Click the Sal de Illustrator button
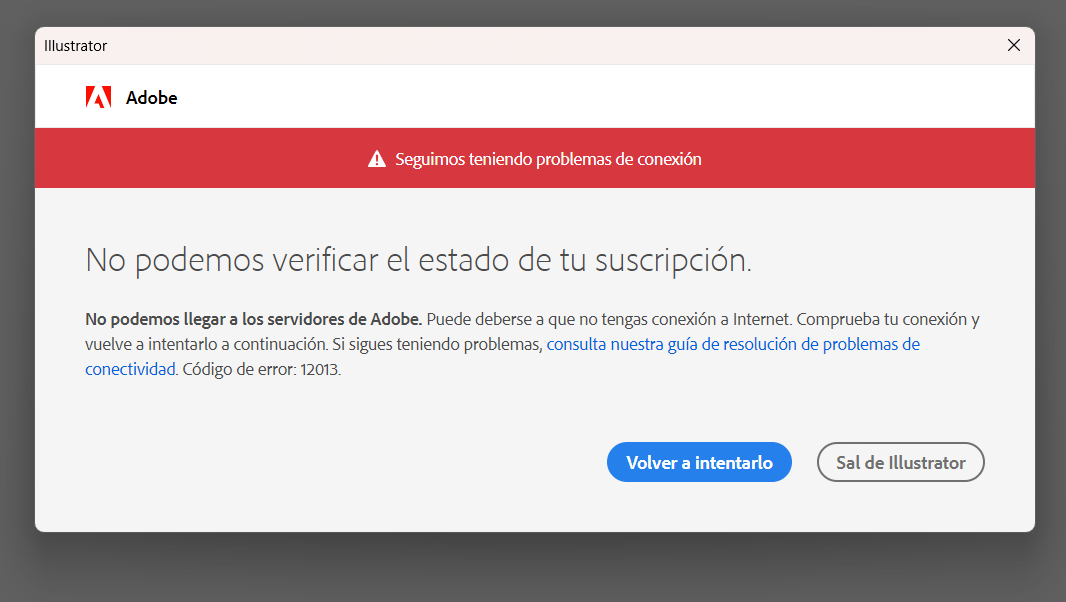 point(900,462)
